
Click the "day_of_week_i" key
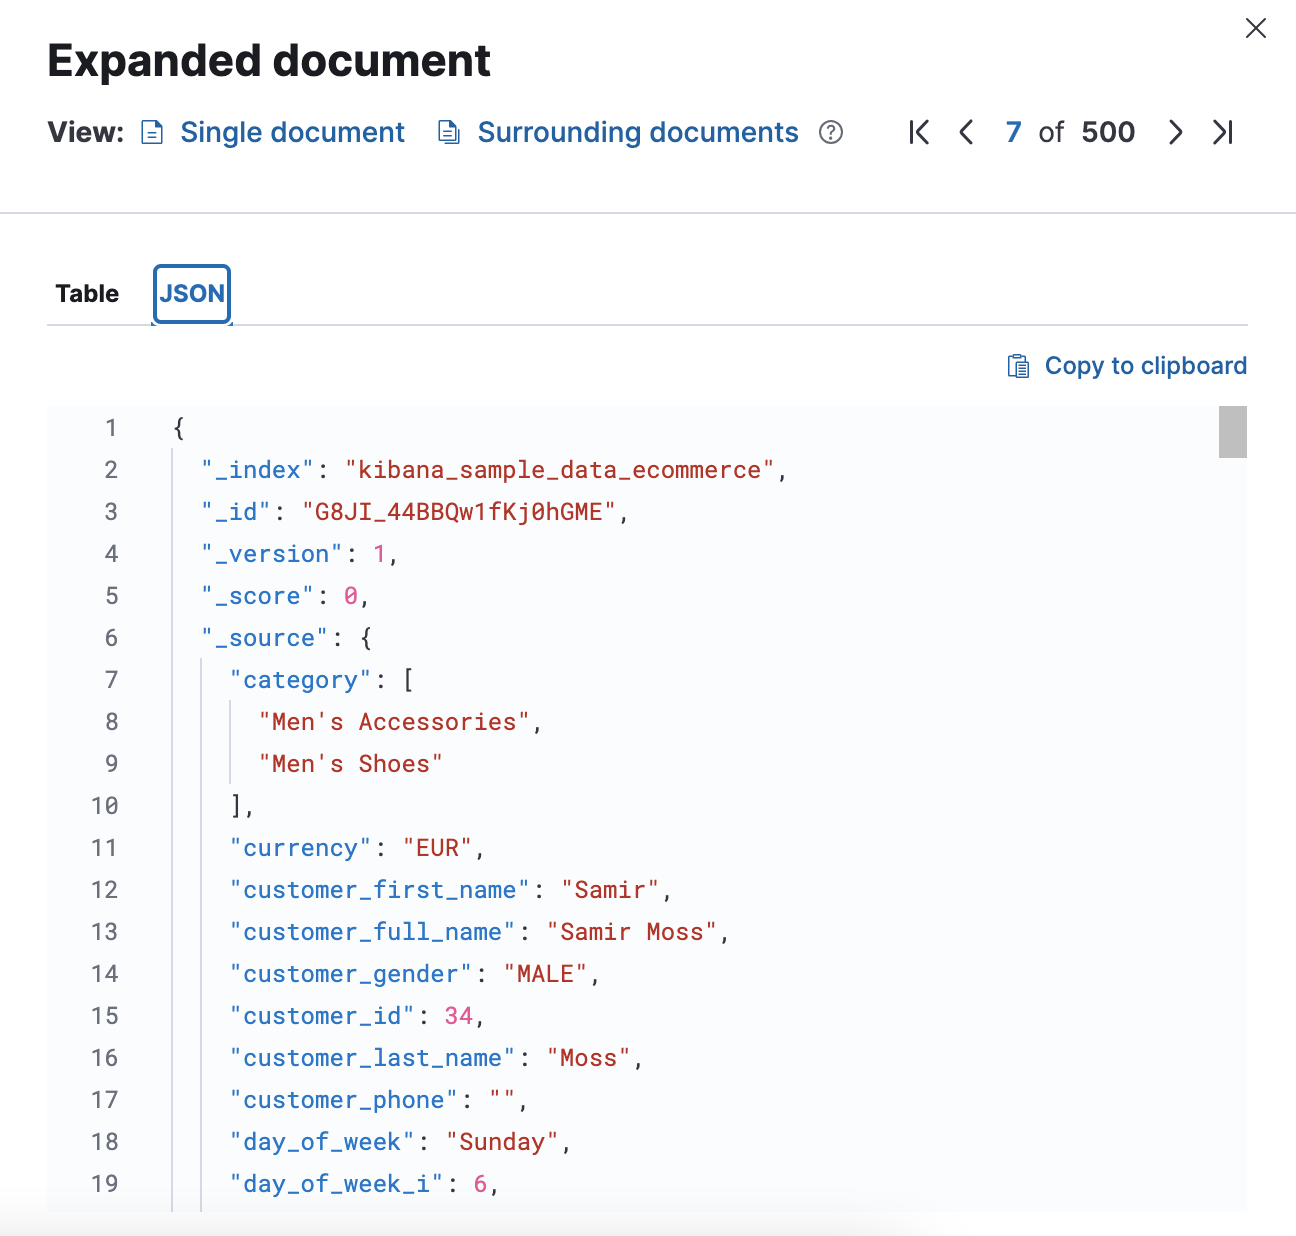(337, 1184)
